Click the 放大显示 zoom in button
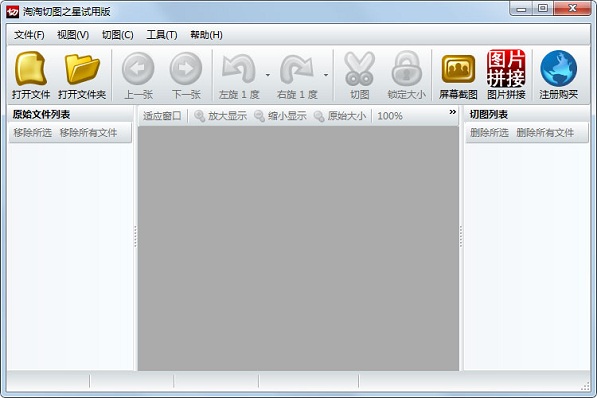597x398 pixels. tap(220, 116)
